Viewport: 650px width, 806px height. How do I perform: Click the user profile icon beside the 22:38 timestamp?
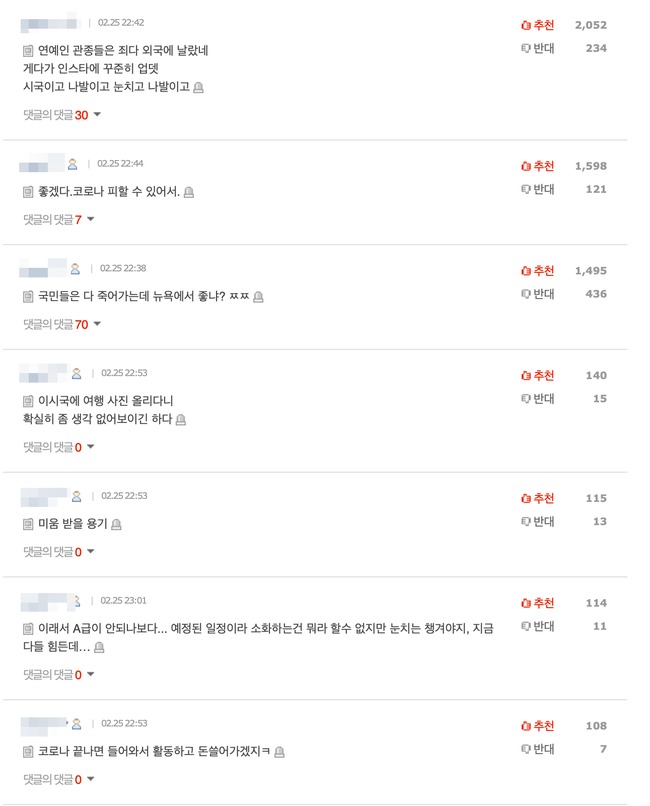(x=75, y=269)
